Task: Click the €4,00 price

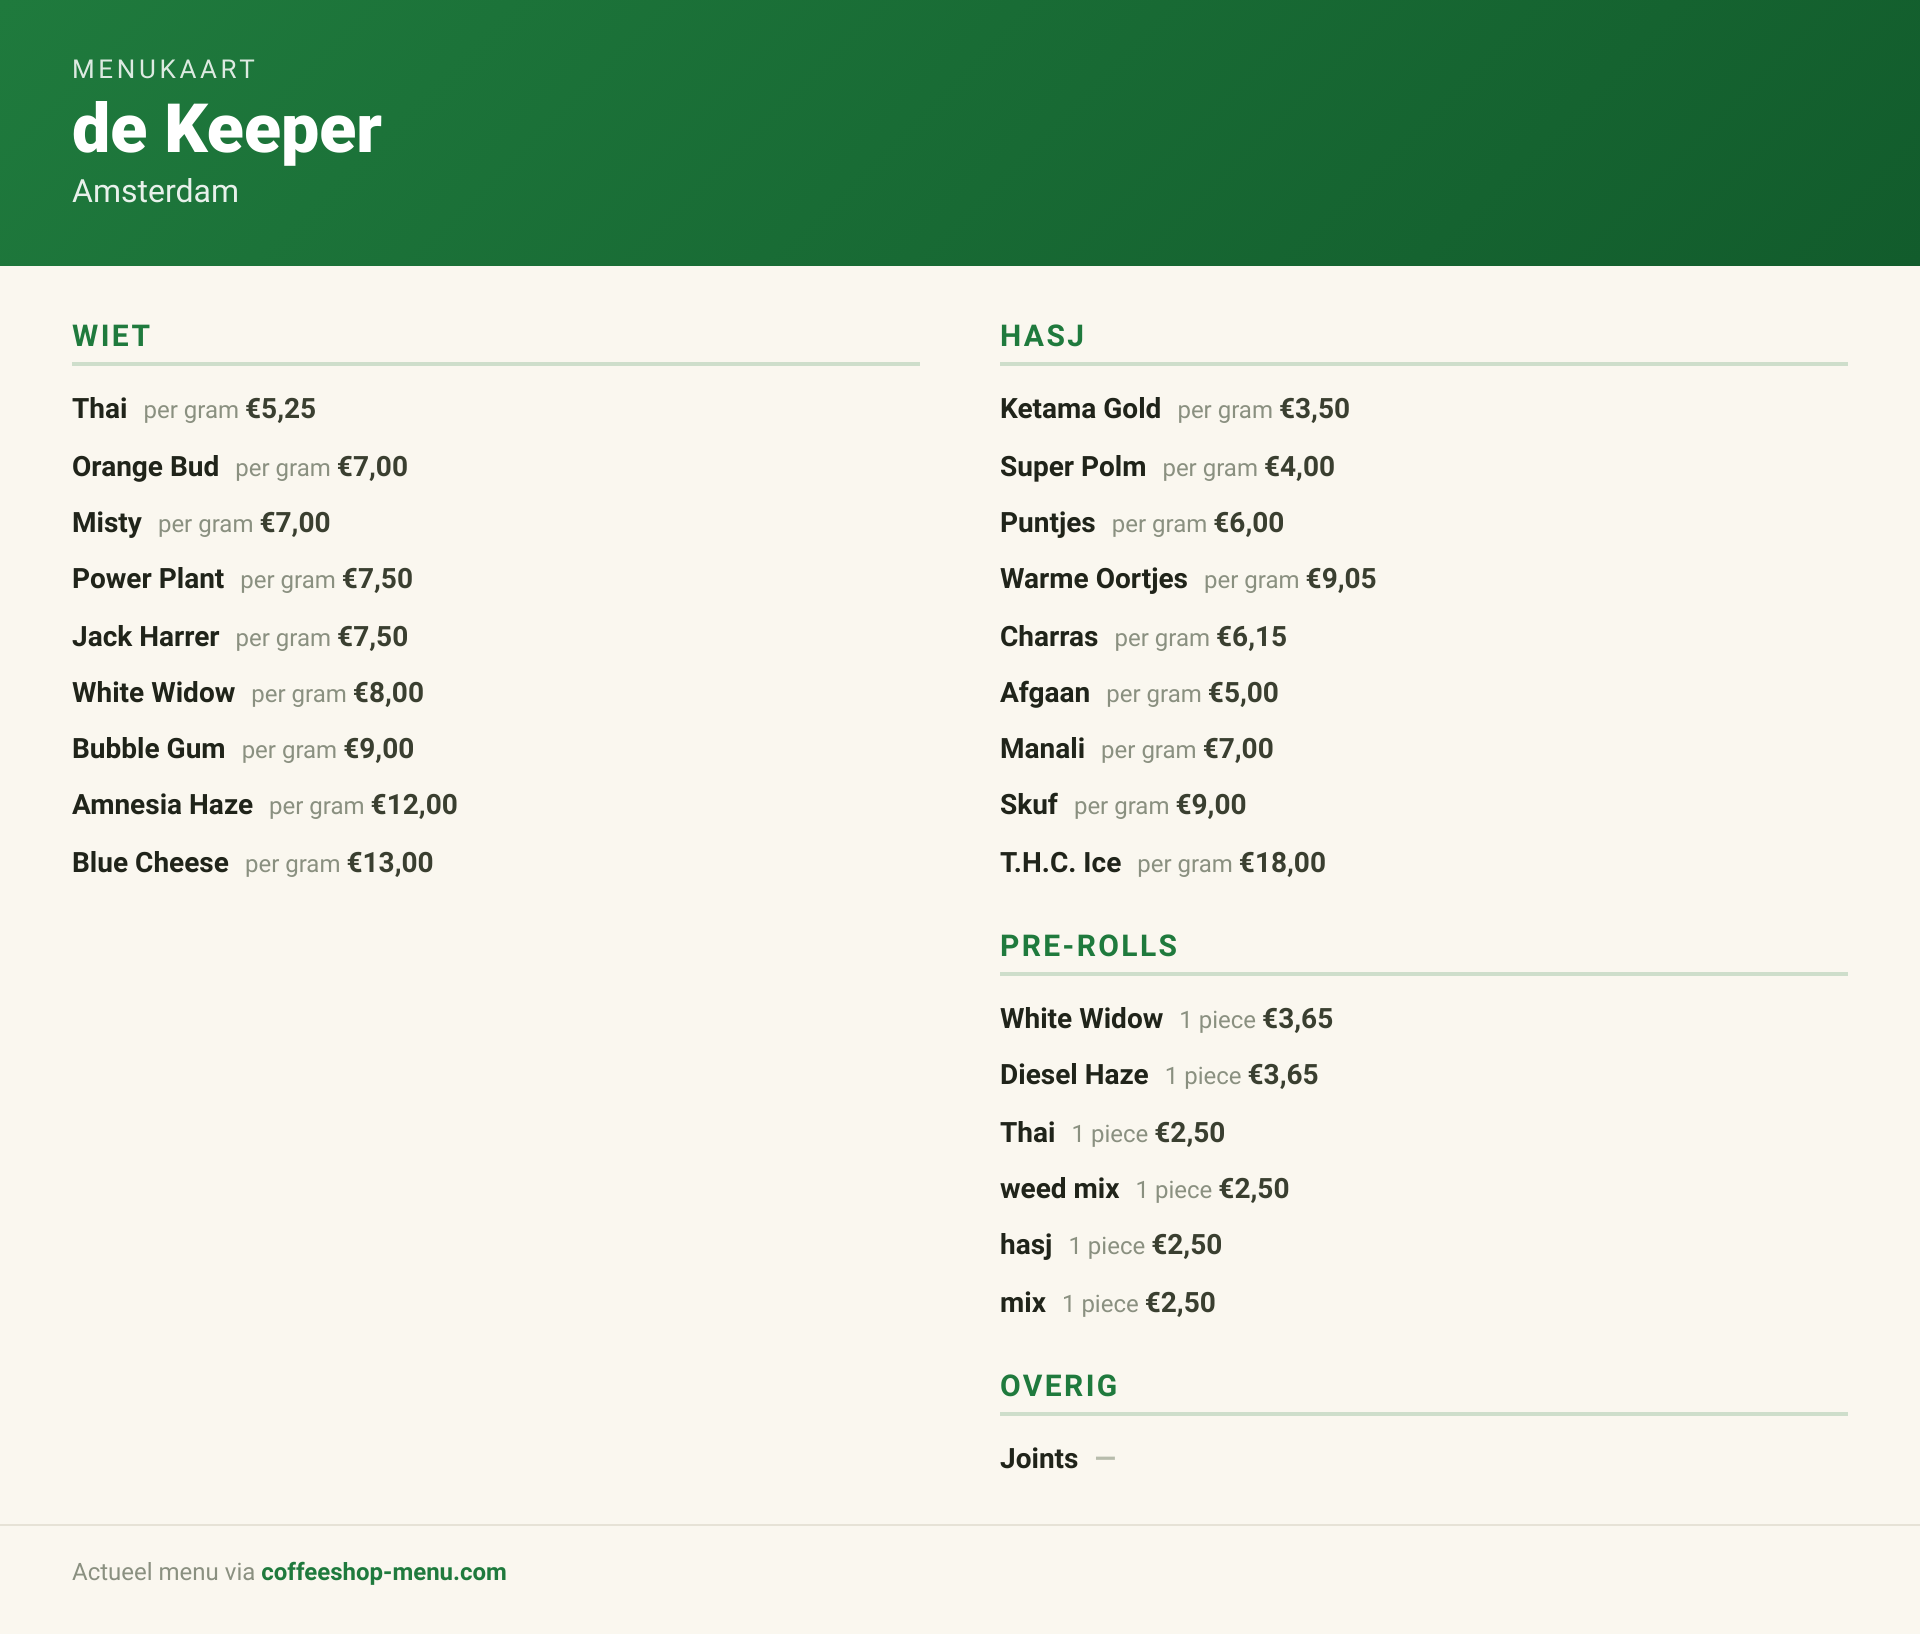Action: (x=1300, y=467)
